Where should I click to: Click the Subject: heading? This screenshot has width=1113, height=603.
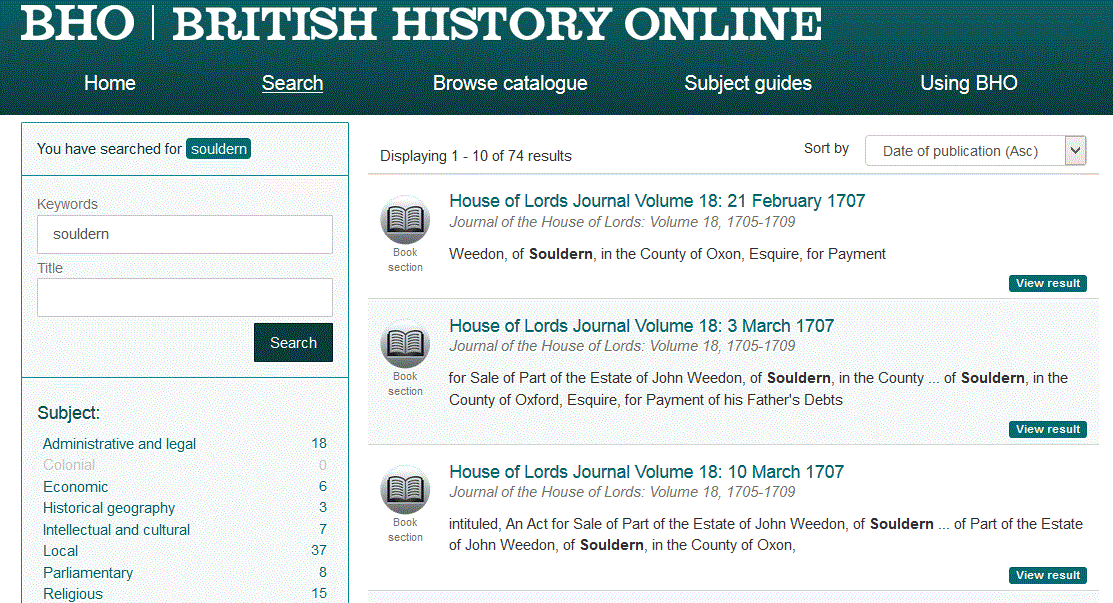click(68, 413)
